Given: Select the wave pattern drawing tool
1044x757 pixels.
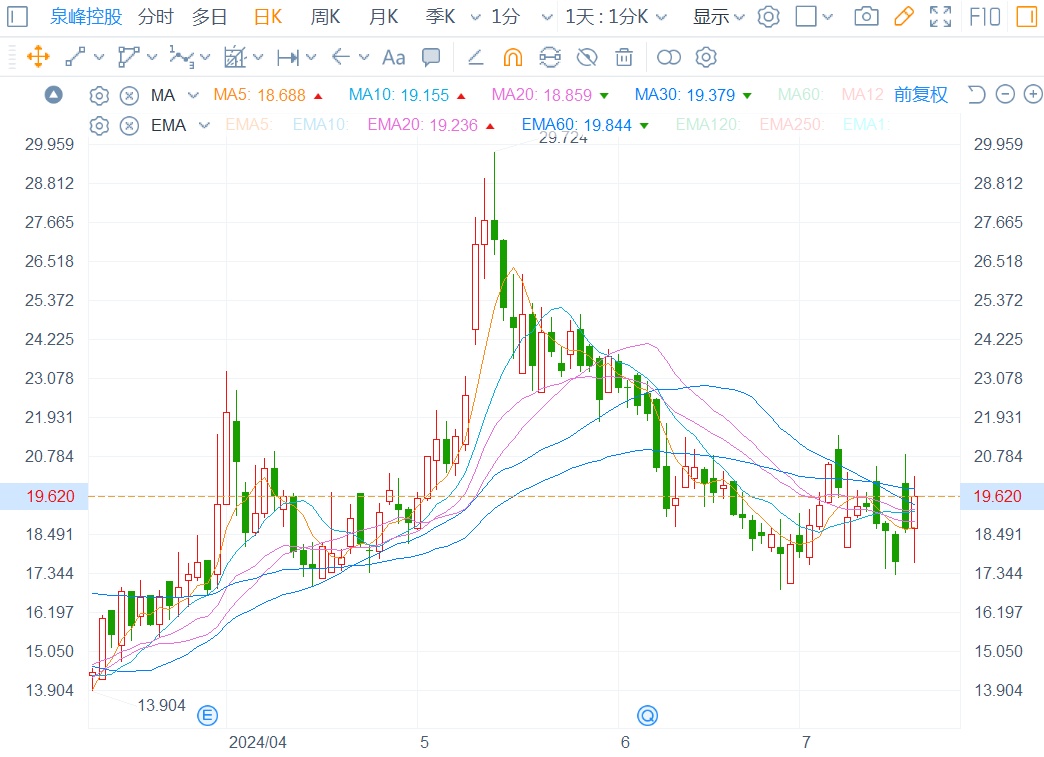Looking at the screenshot, I should [x=182, y=57].
